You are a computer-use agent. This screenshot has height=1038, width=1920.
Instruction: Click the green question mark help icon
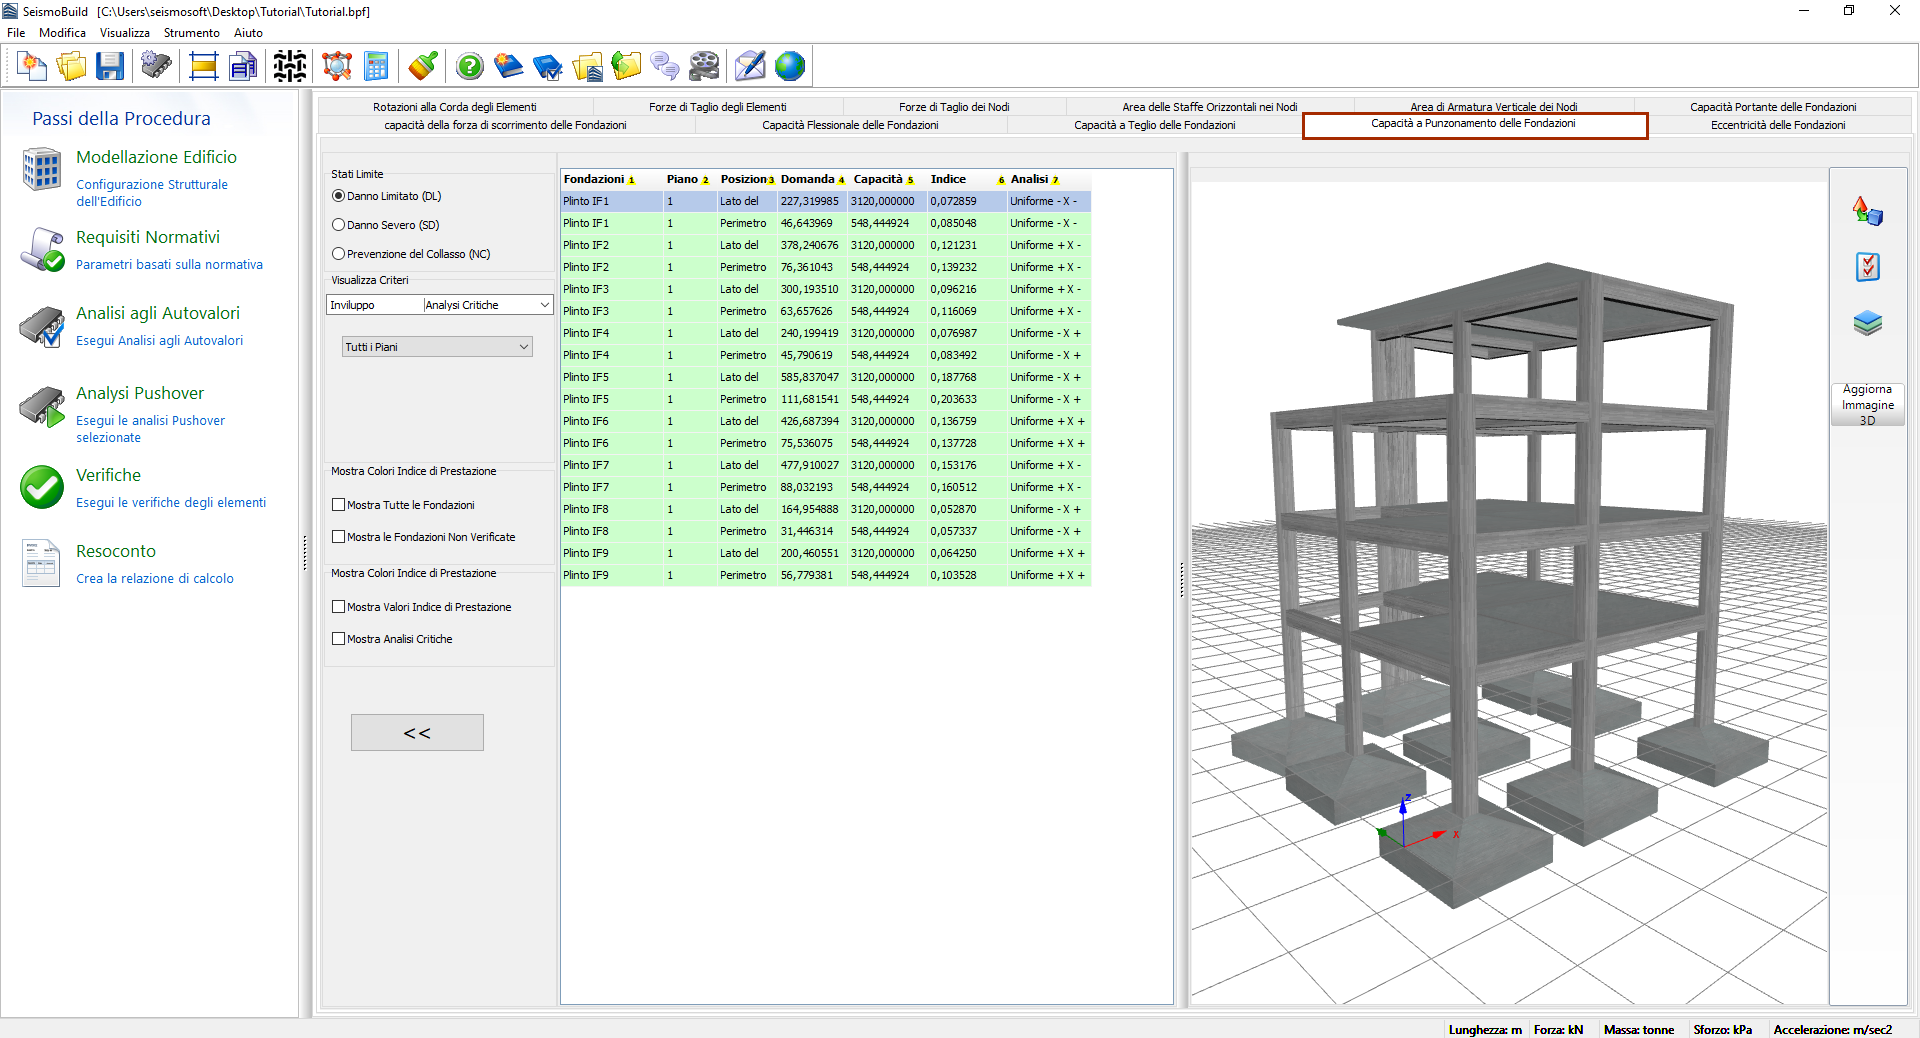coord(469,67)
